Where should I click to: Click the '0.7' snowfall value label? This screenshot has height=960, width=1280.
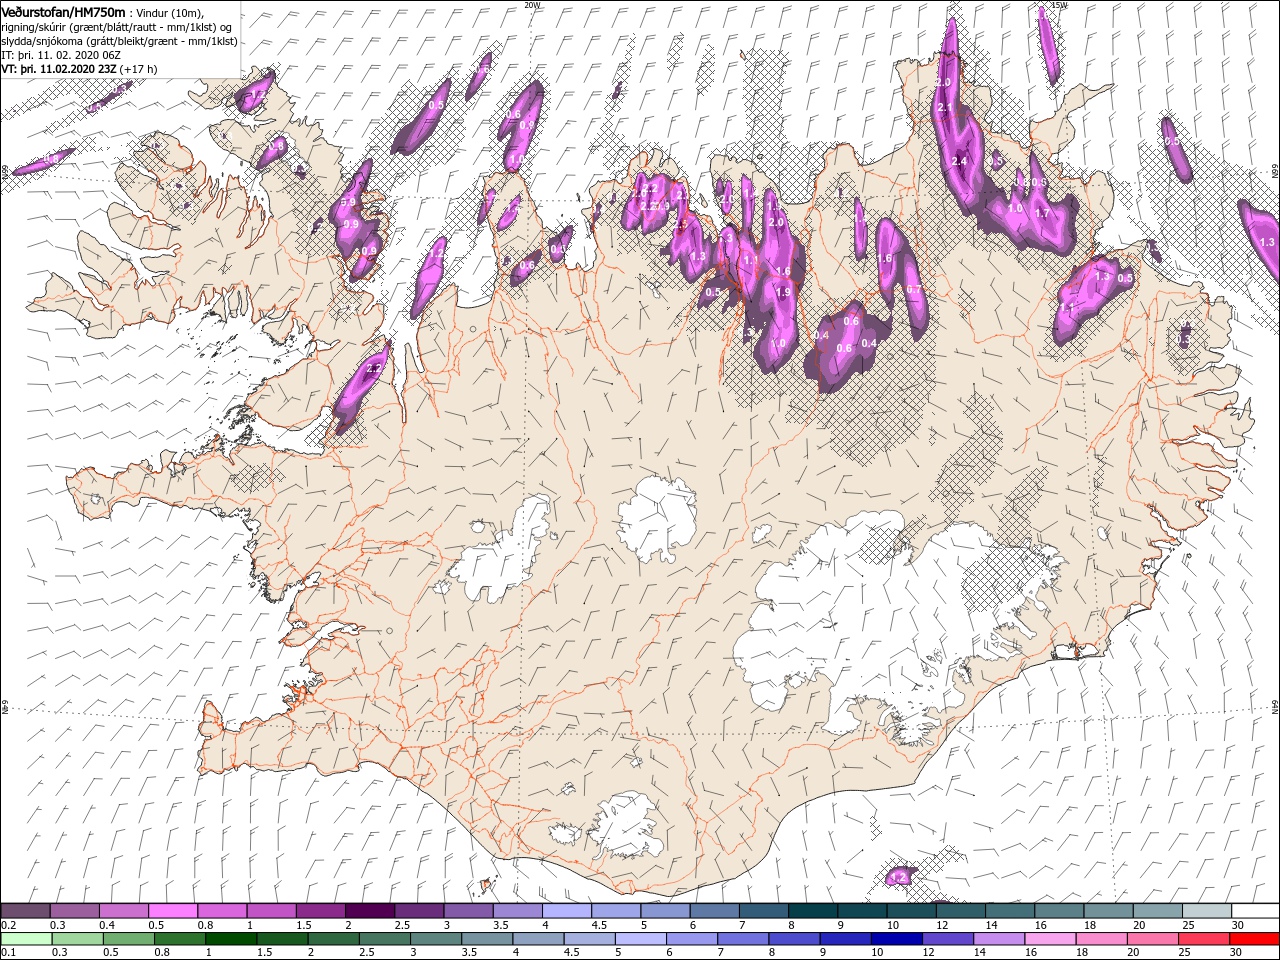(x=913, y=289)
